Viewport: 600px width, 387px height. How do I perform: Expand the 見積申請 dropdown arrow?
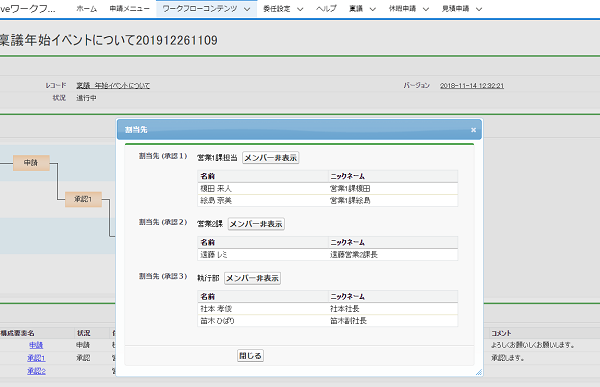click(479, 9)
